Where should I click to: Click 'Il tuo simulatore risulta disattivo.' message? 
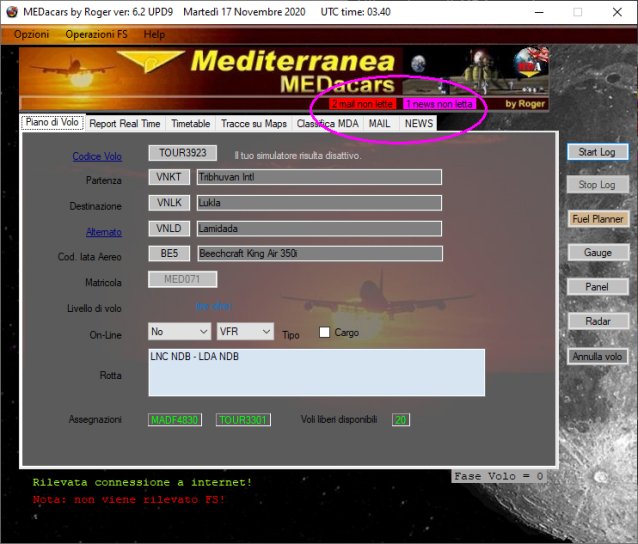click(x=297, y=155)
